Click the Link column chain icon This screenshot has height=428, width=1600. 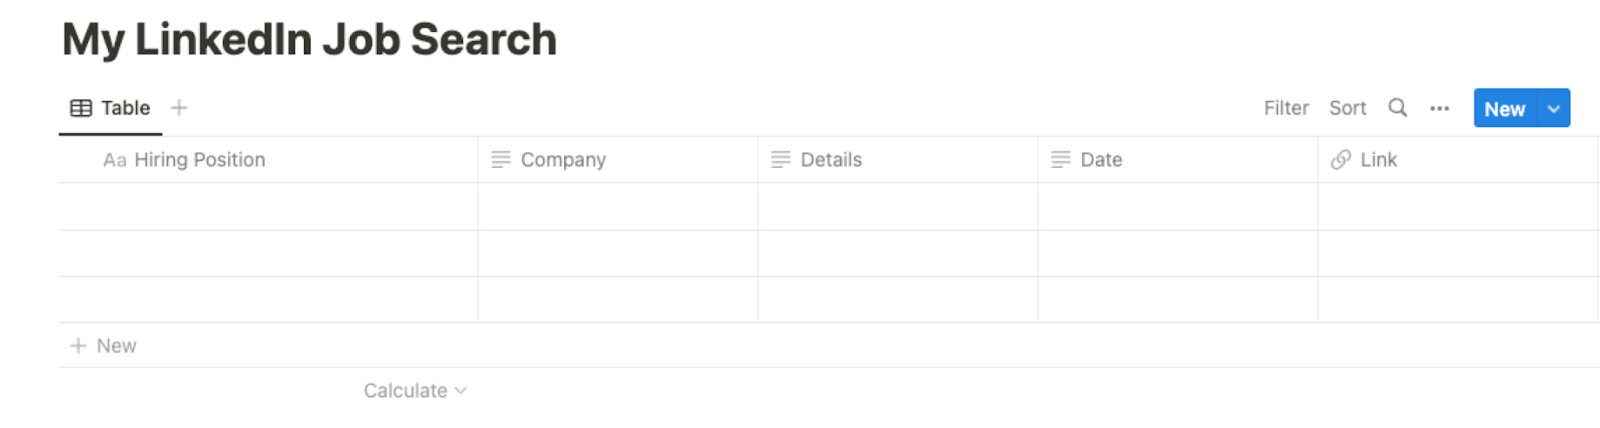click(1340, 160)
